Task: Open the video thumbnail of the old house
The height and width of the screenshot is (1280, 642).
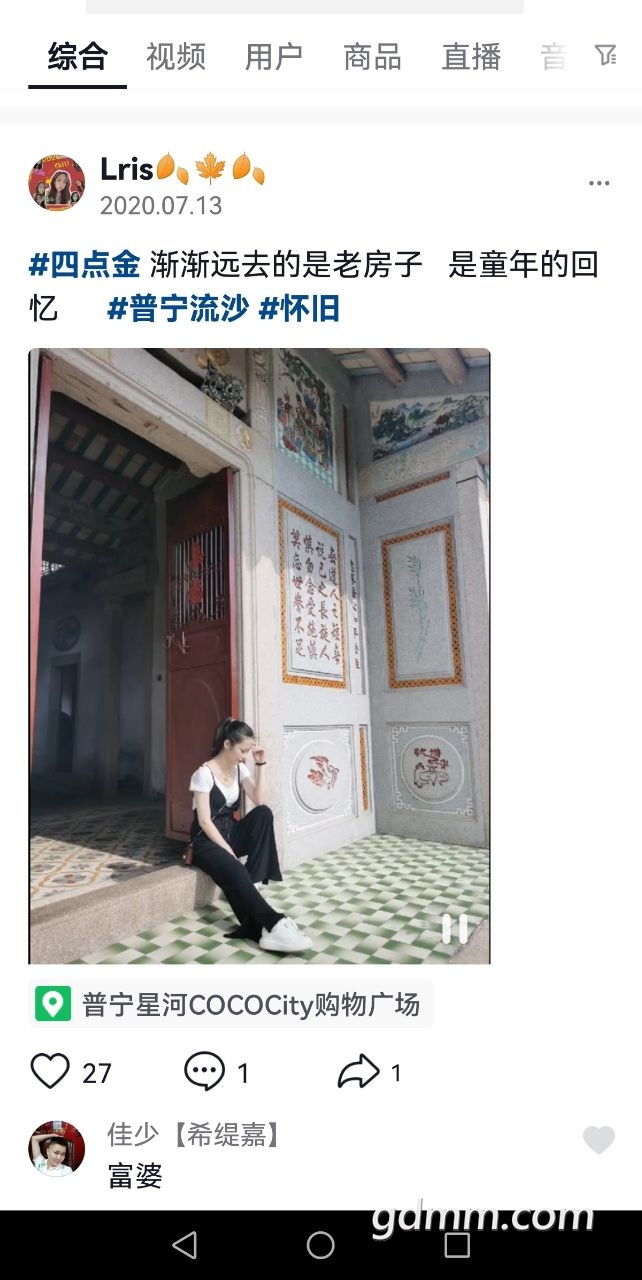Action: (x=259, y=656)
